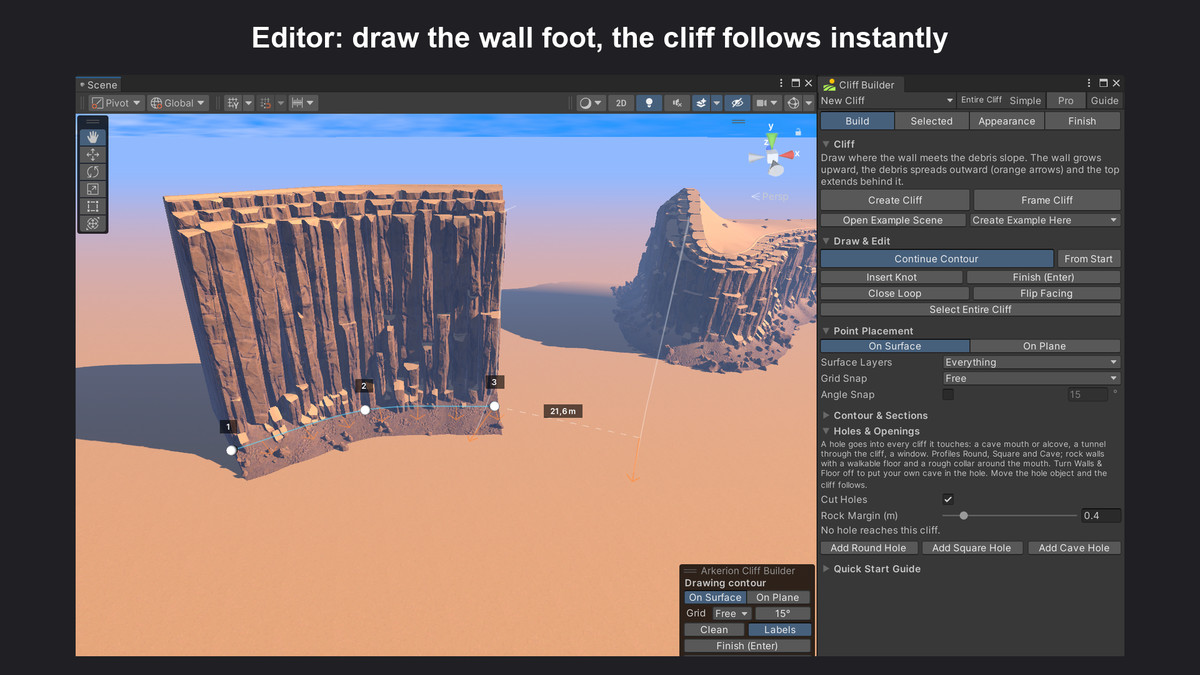The image size is (1200, 675).
Task: Select the Rect transform tool
Action: click(93, 206)
